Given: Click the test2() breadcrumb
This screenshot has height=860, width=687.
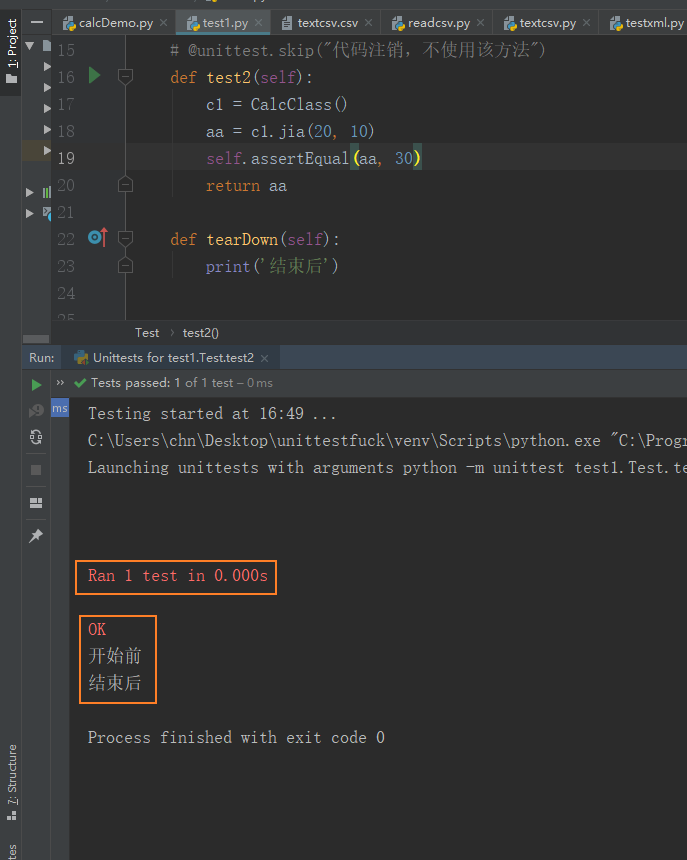Looking at the screenshot, I should pos(201,333).
